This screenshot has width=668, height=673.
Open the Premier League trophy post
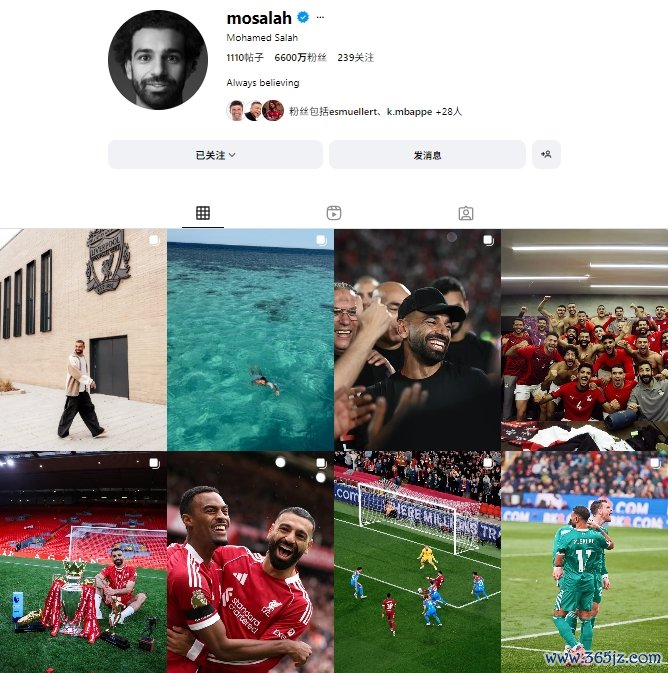83,562
